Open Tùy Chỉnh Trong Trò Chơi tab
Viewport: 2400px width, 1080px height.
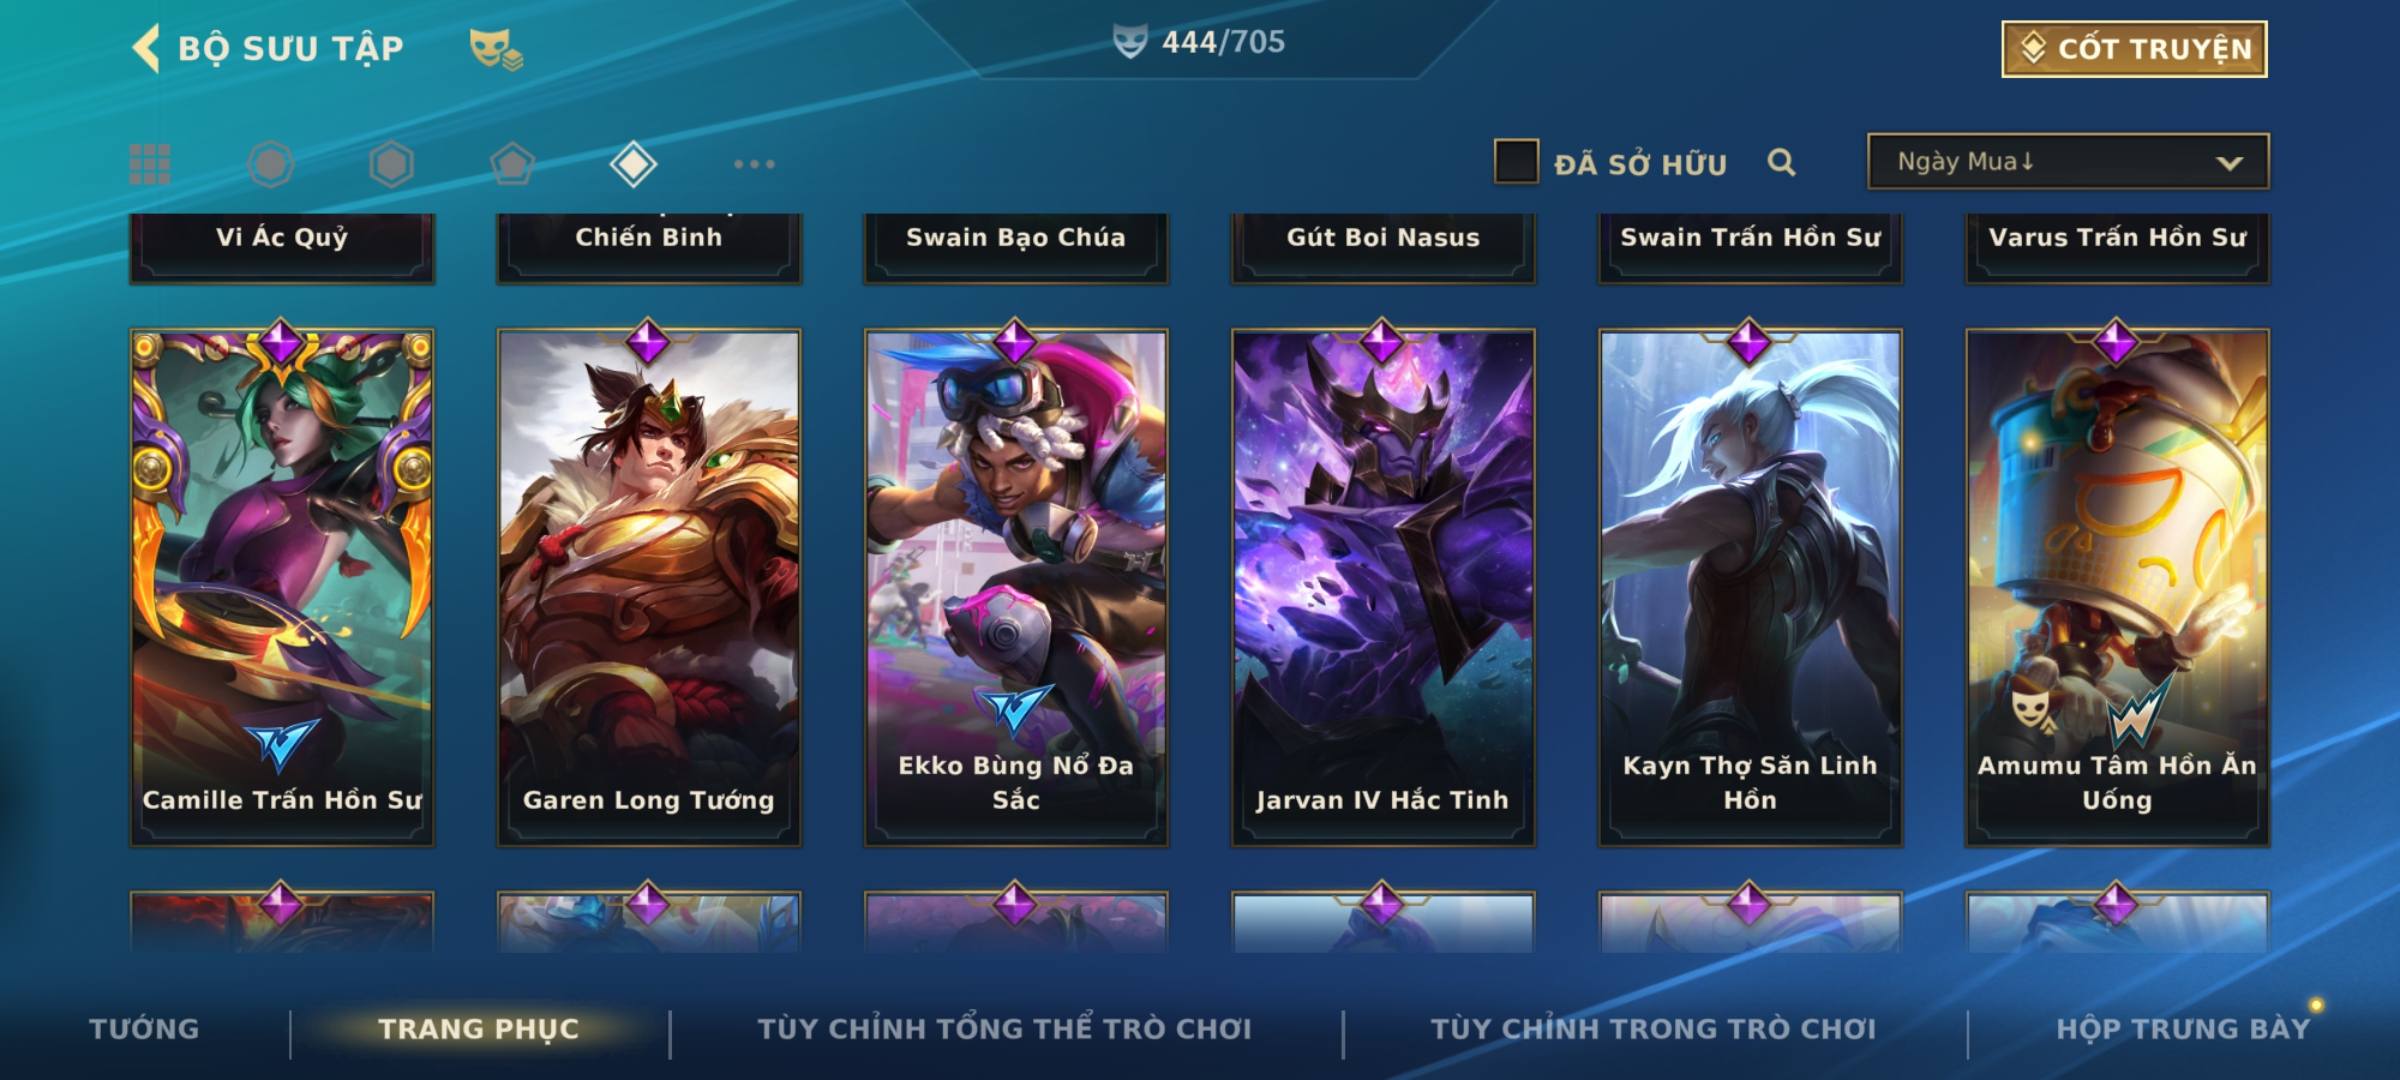pos(1653,1029)
